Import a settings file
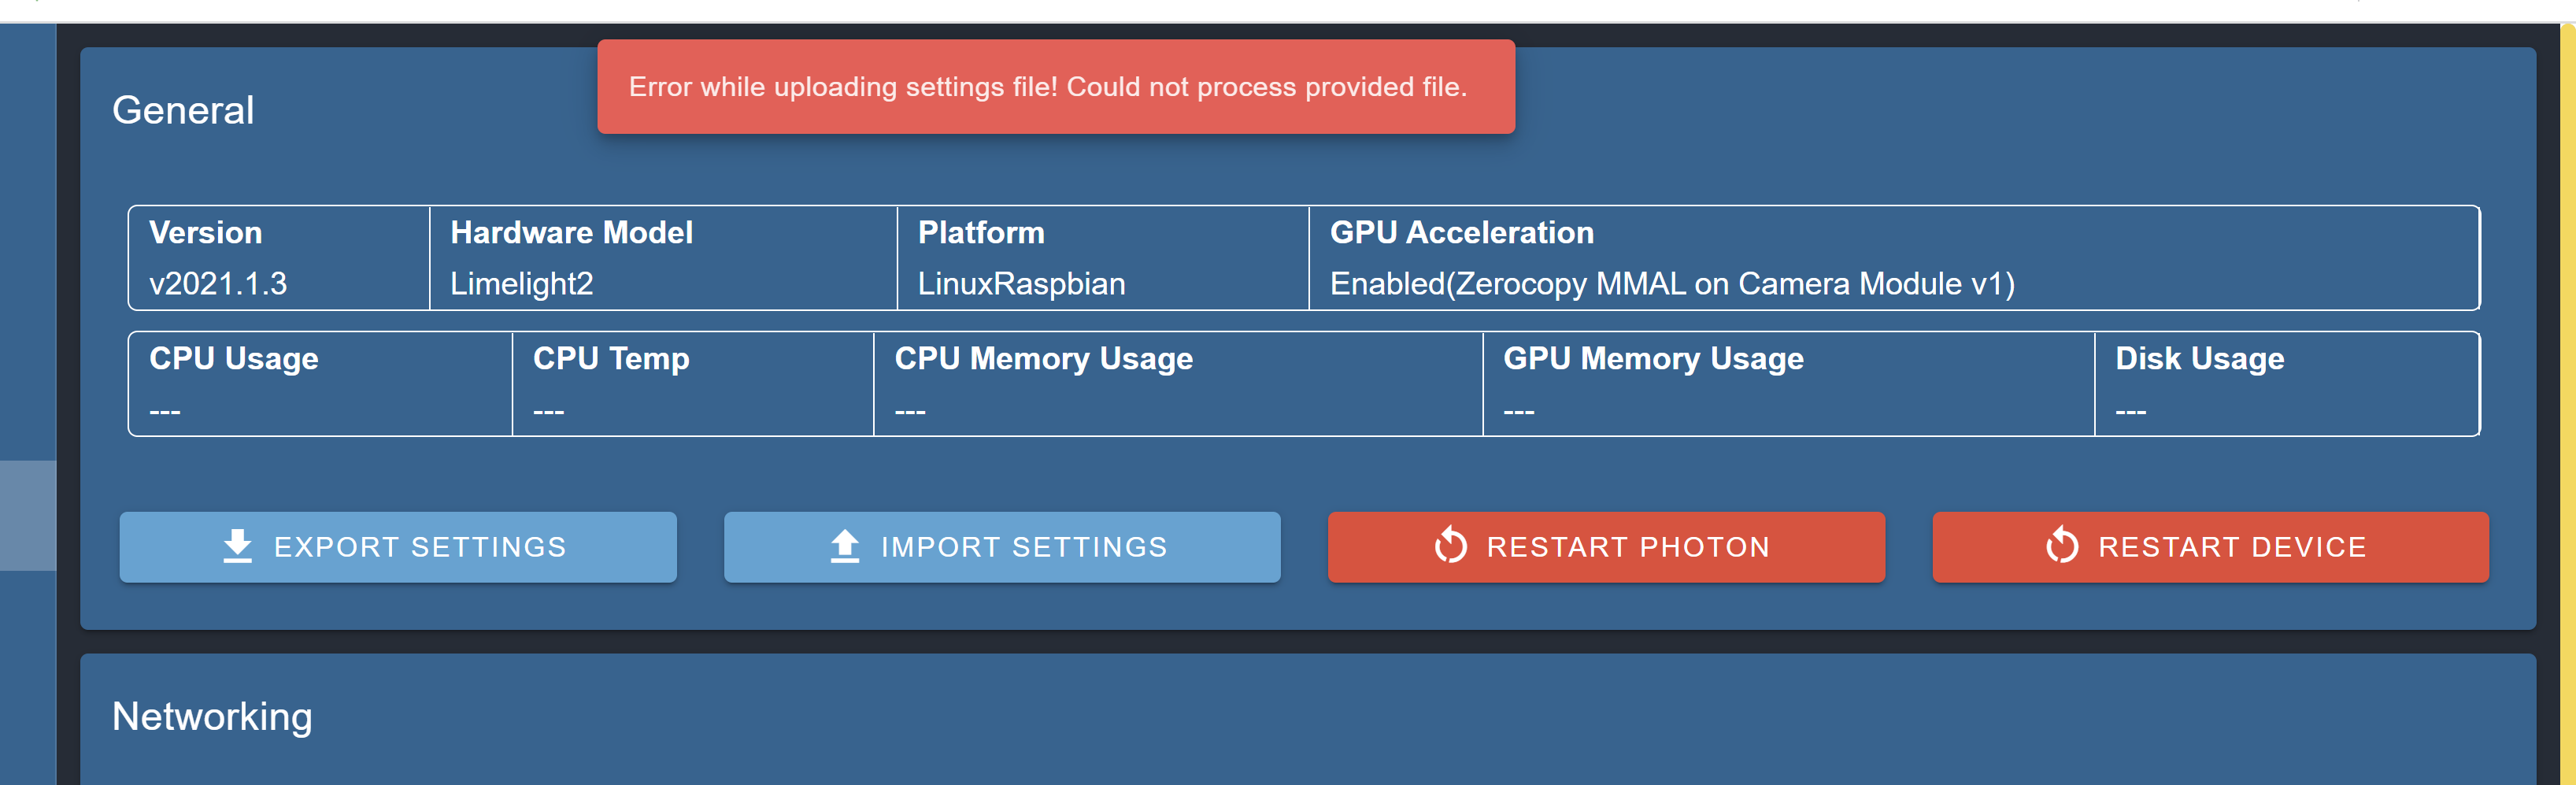Image resolution: width=2576 pixels, height=785 pixels. (x=1001, y=546)
